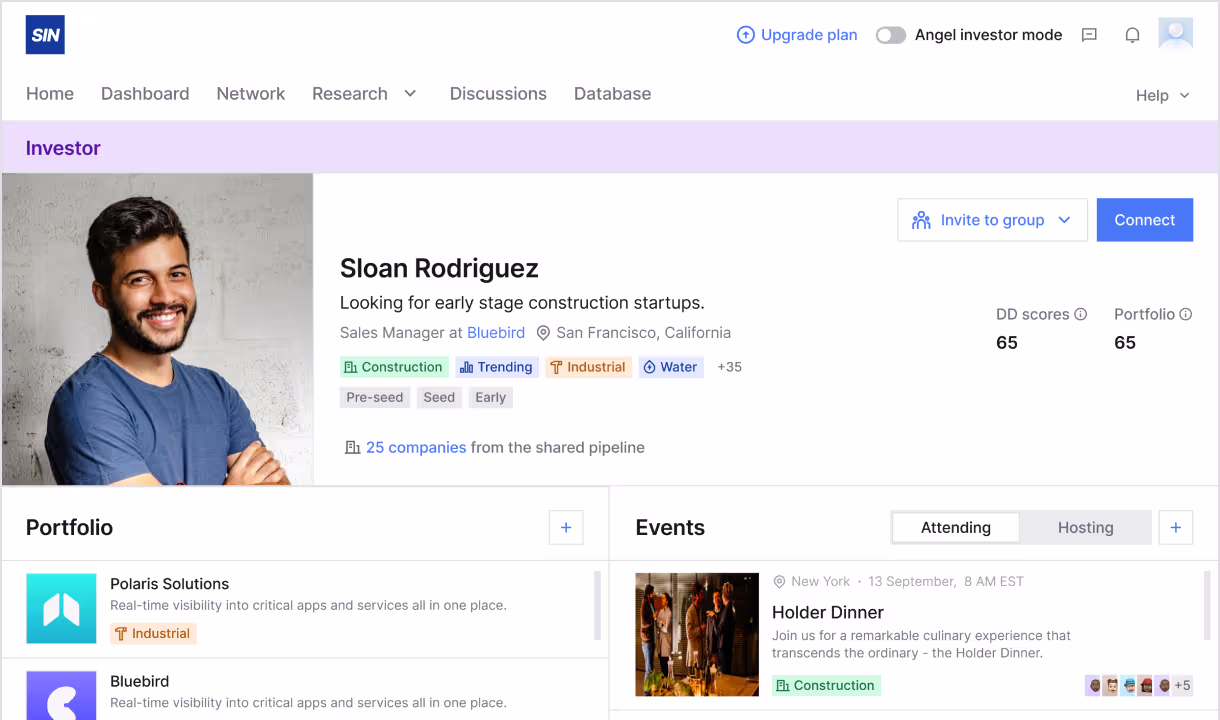Go to Discussions
Image resolution: width=1220 pixels, height=720 pixels.
pyautogui.click(x=498, y=93)
